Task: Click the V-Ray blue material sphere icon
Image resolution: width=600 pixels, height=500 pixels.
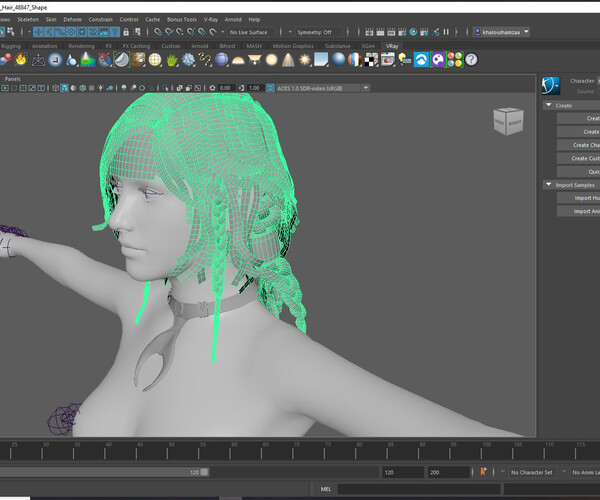Action: pos(338,60)
